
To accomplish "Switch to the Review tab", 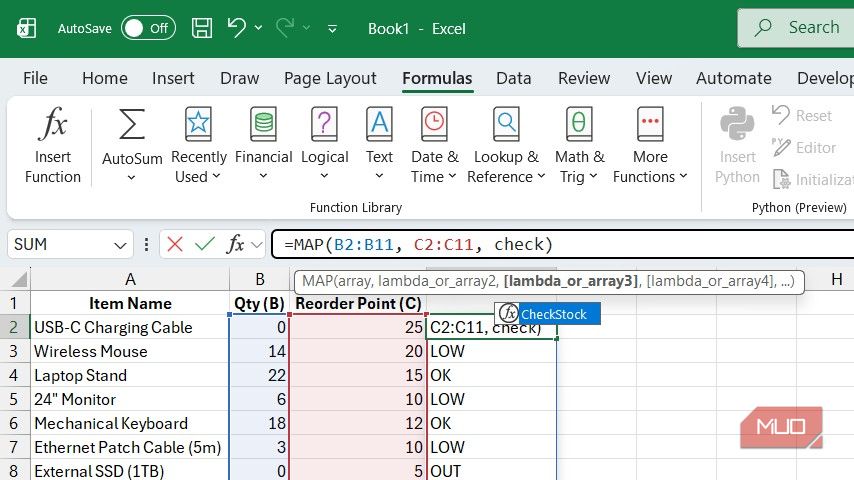I will [x=583, y=78].
